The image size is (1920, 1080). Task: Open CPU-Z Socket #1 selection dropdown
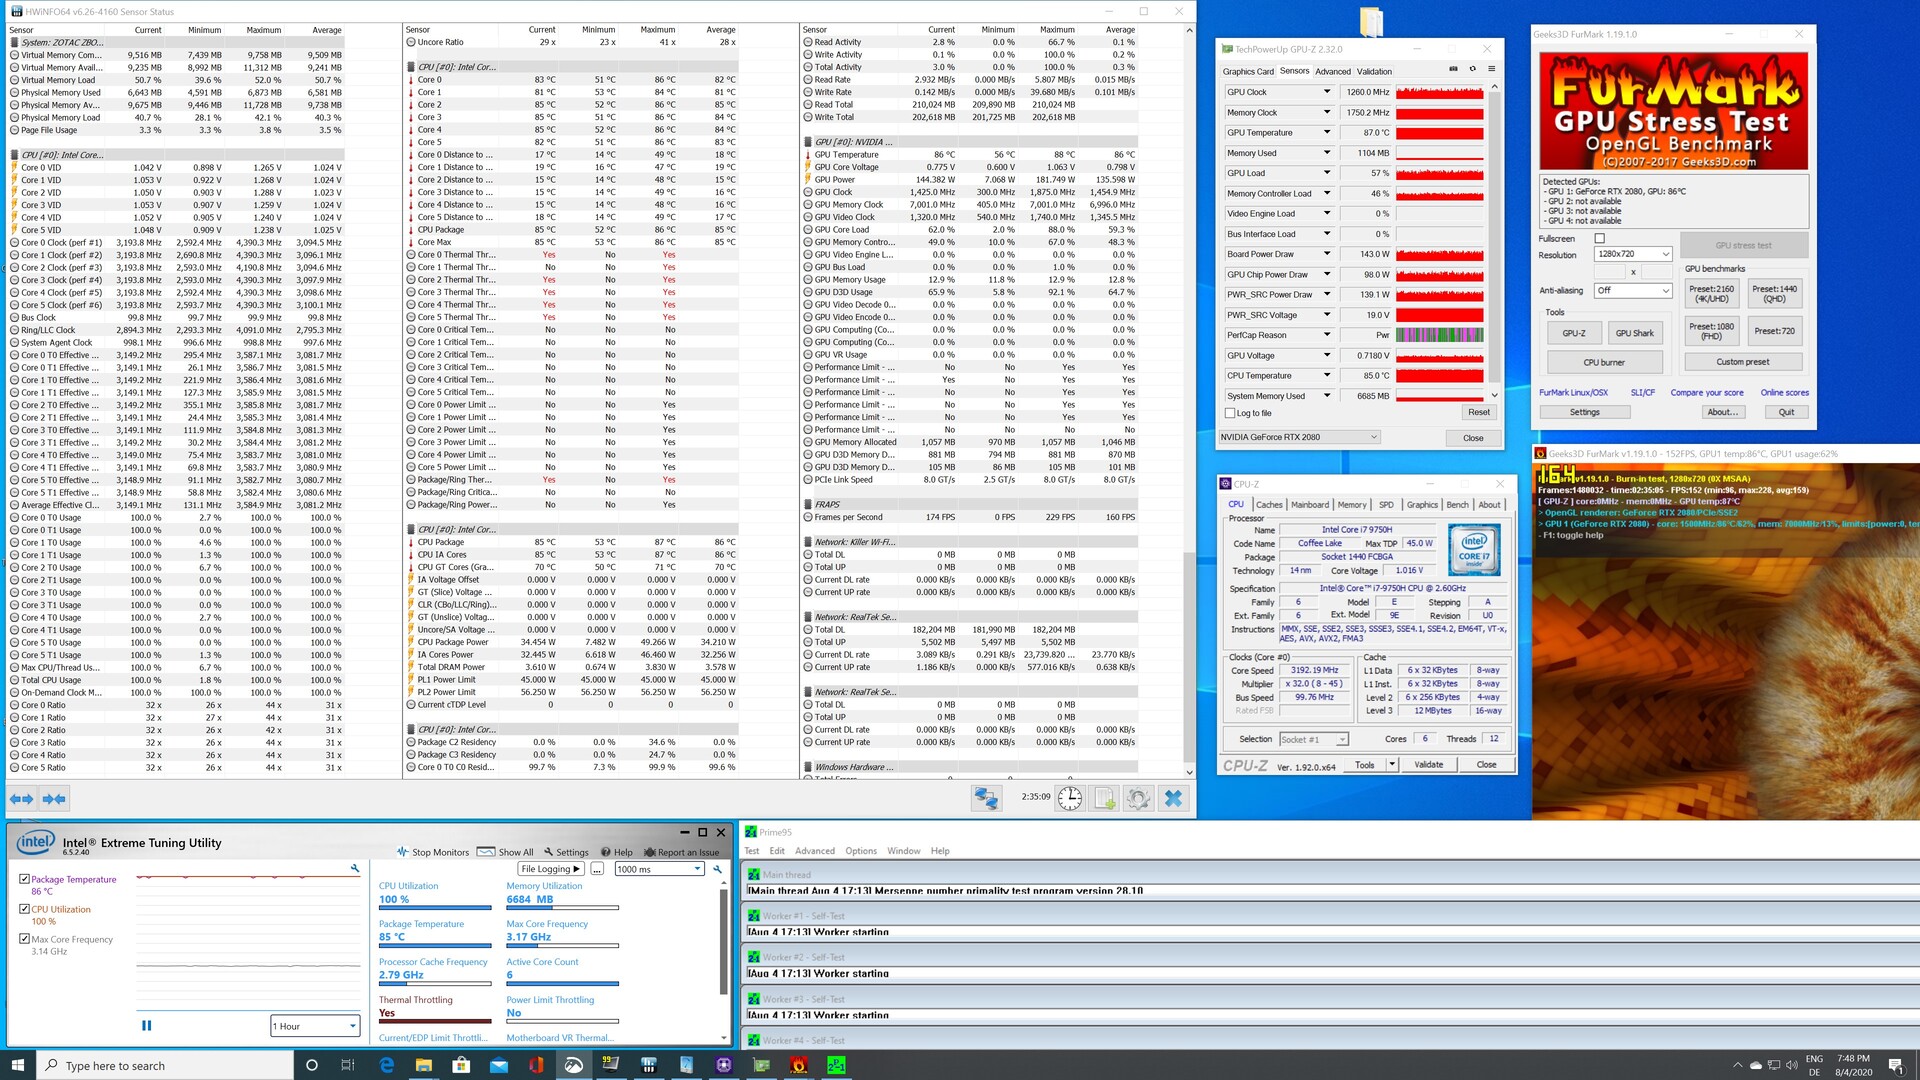1313,739
